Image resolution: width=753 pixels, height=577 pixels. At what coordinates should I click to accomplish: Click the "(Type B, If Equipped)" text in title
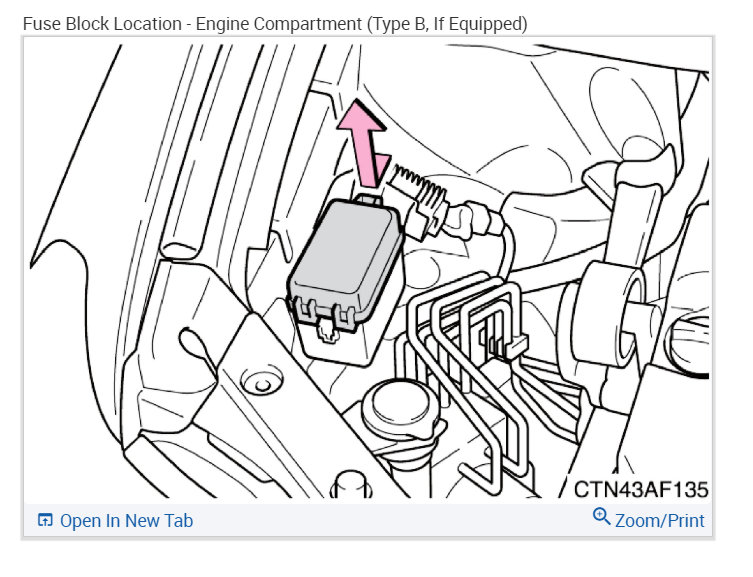click(x=447, y=24)
